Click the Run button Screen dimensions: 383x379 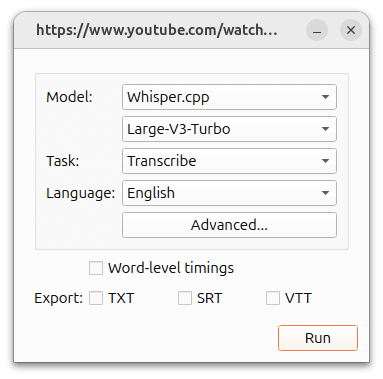coord(318,338)
